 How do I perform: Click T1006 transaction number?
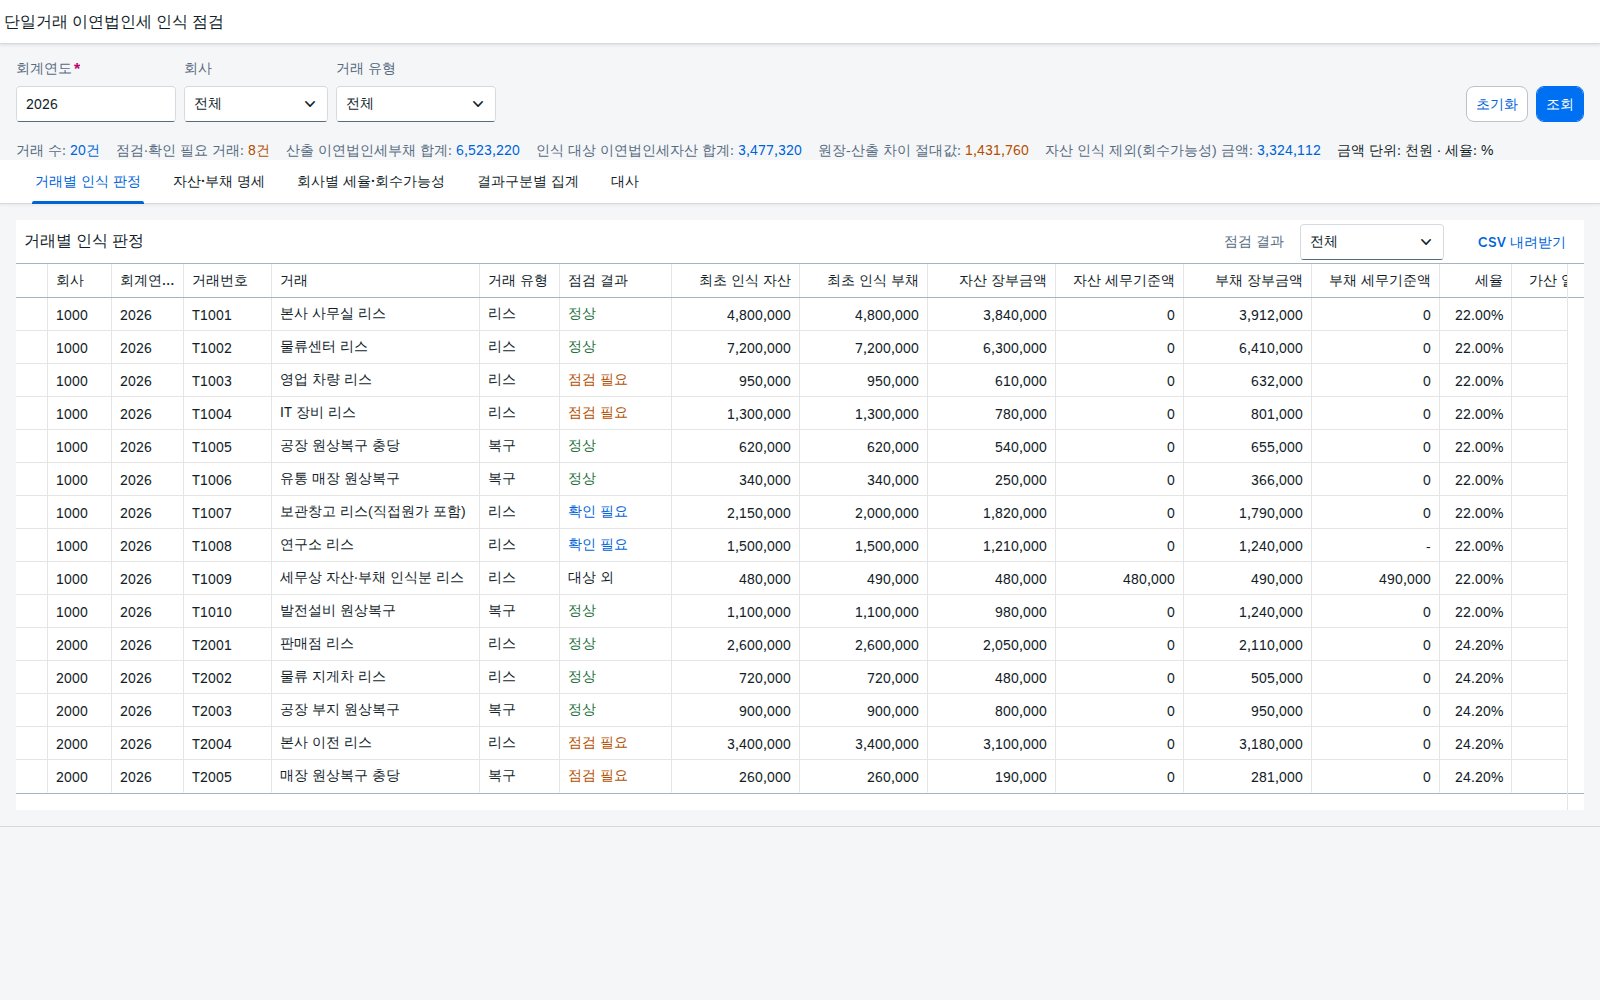point(212,480)
